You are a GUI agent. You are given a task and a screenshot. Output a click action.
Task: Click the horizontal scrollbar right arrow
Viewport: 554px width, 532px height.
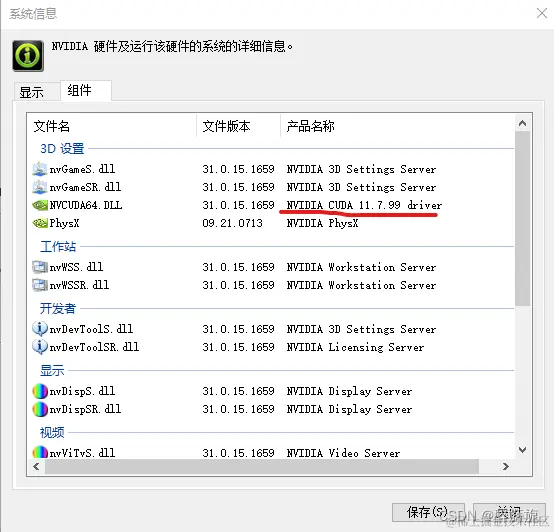point(506,467)
